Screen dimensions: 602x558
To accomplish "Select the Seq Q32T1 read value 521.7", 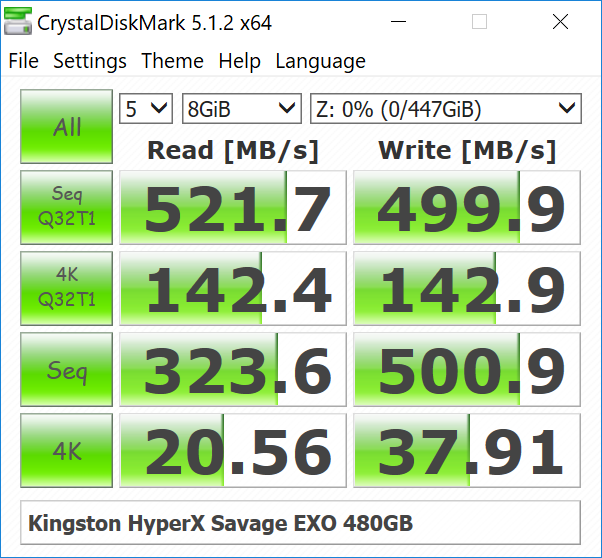I will tap(233, 207).
